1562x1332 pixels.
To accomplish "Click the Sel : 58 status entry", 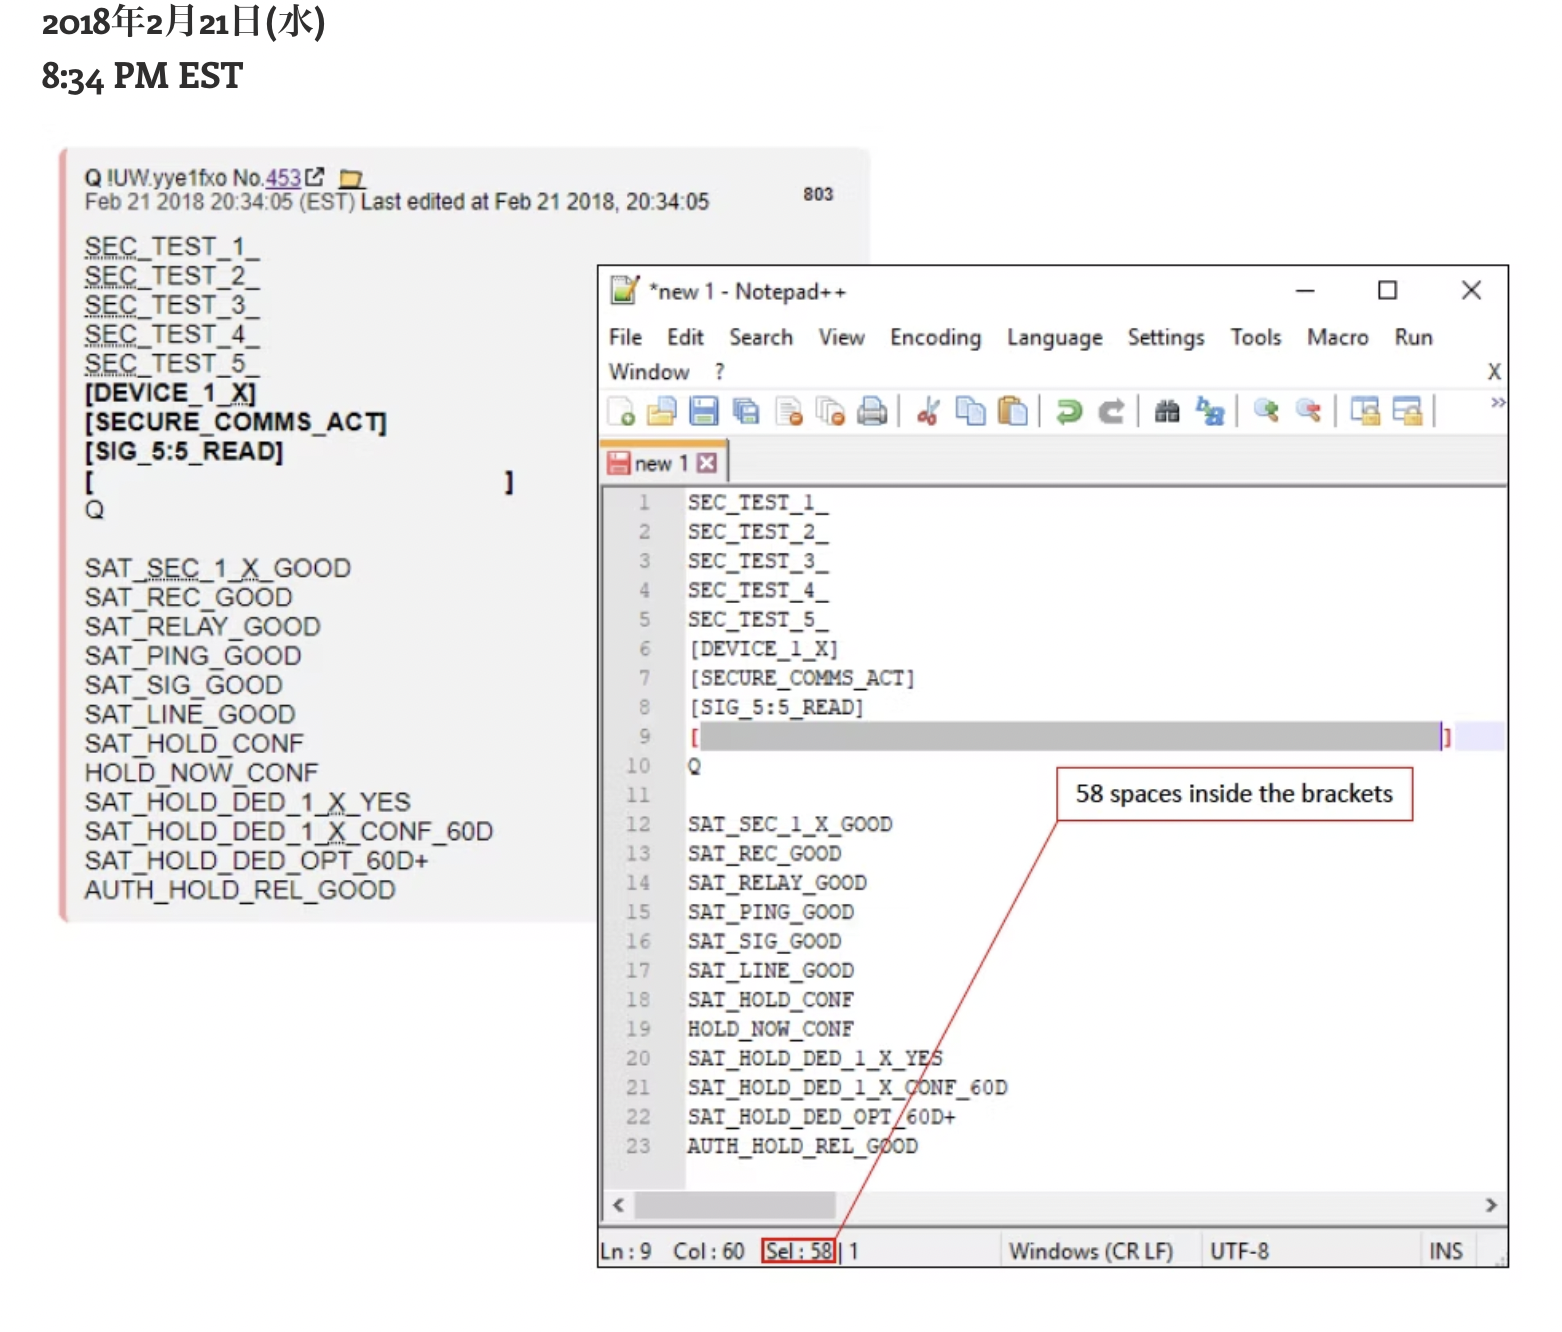I will [x=799, y=1251].
